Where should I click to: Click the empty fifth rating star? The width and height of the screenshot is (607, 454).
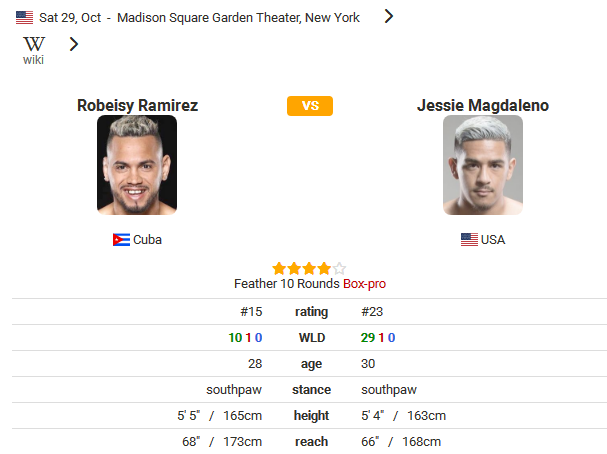[339, 268]
